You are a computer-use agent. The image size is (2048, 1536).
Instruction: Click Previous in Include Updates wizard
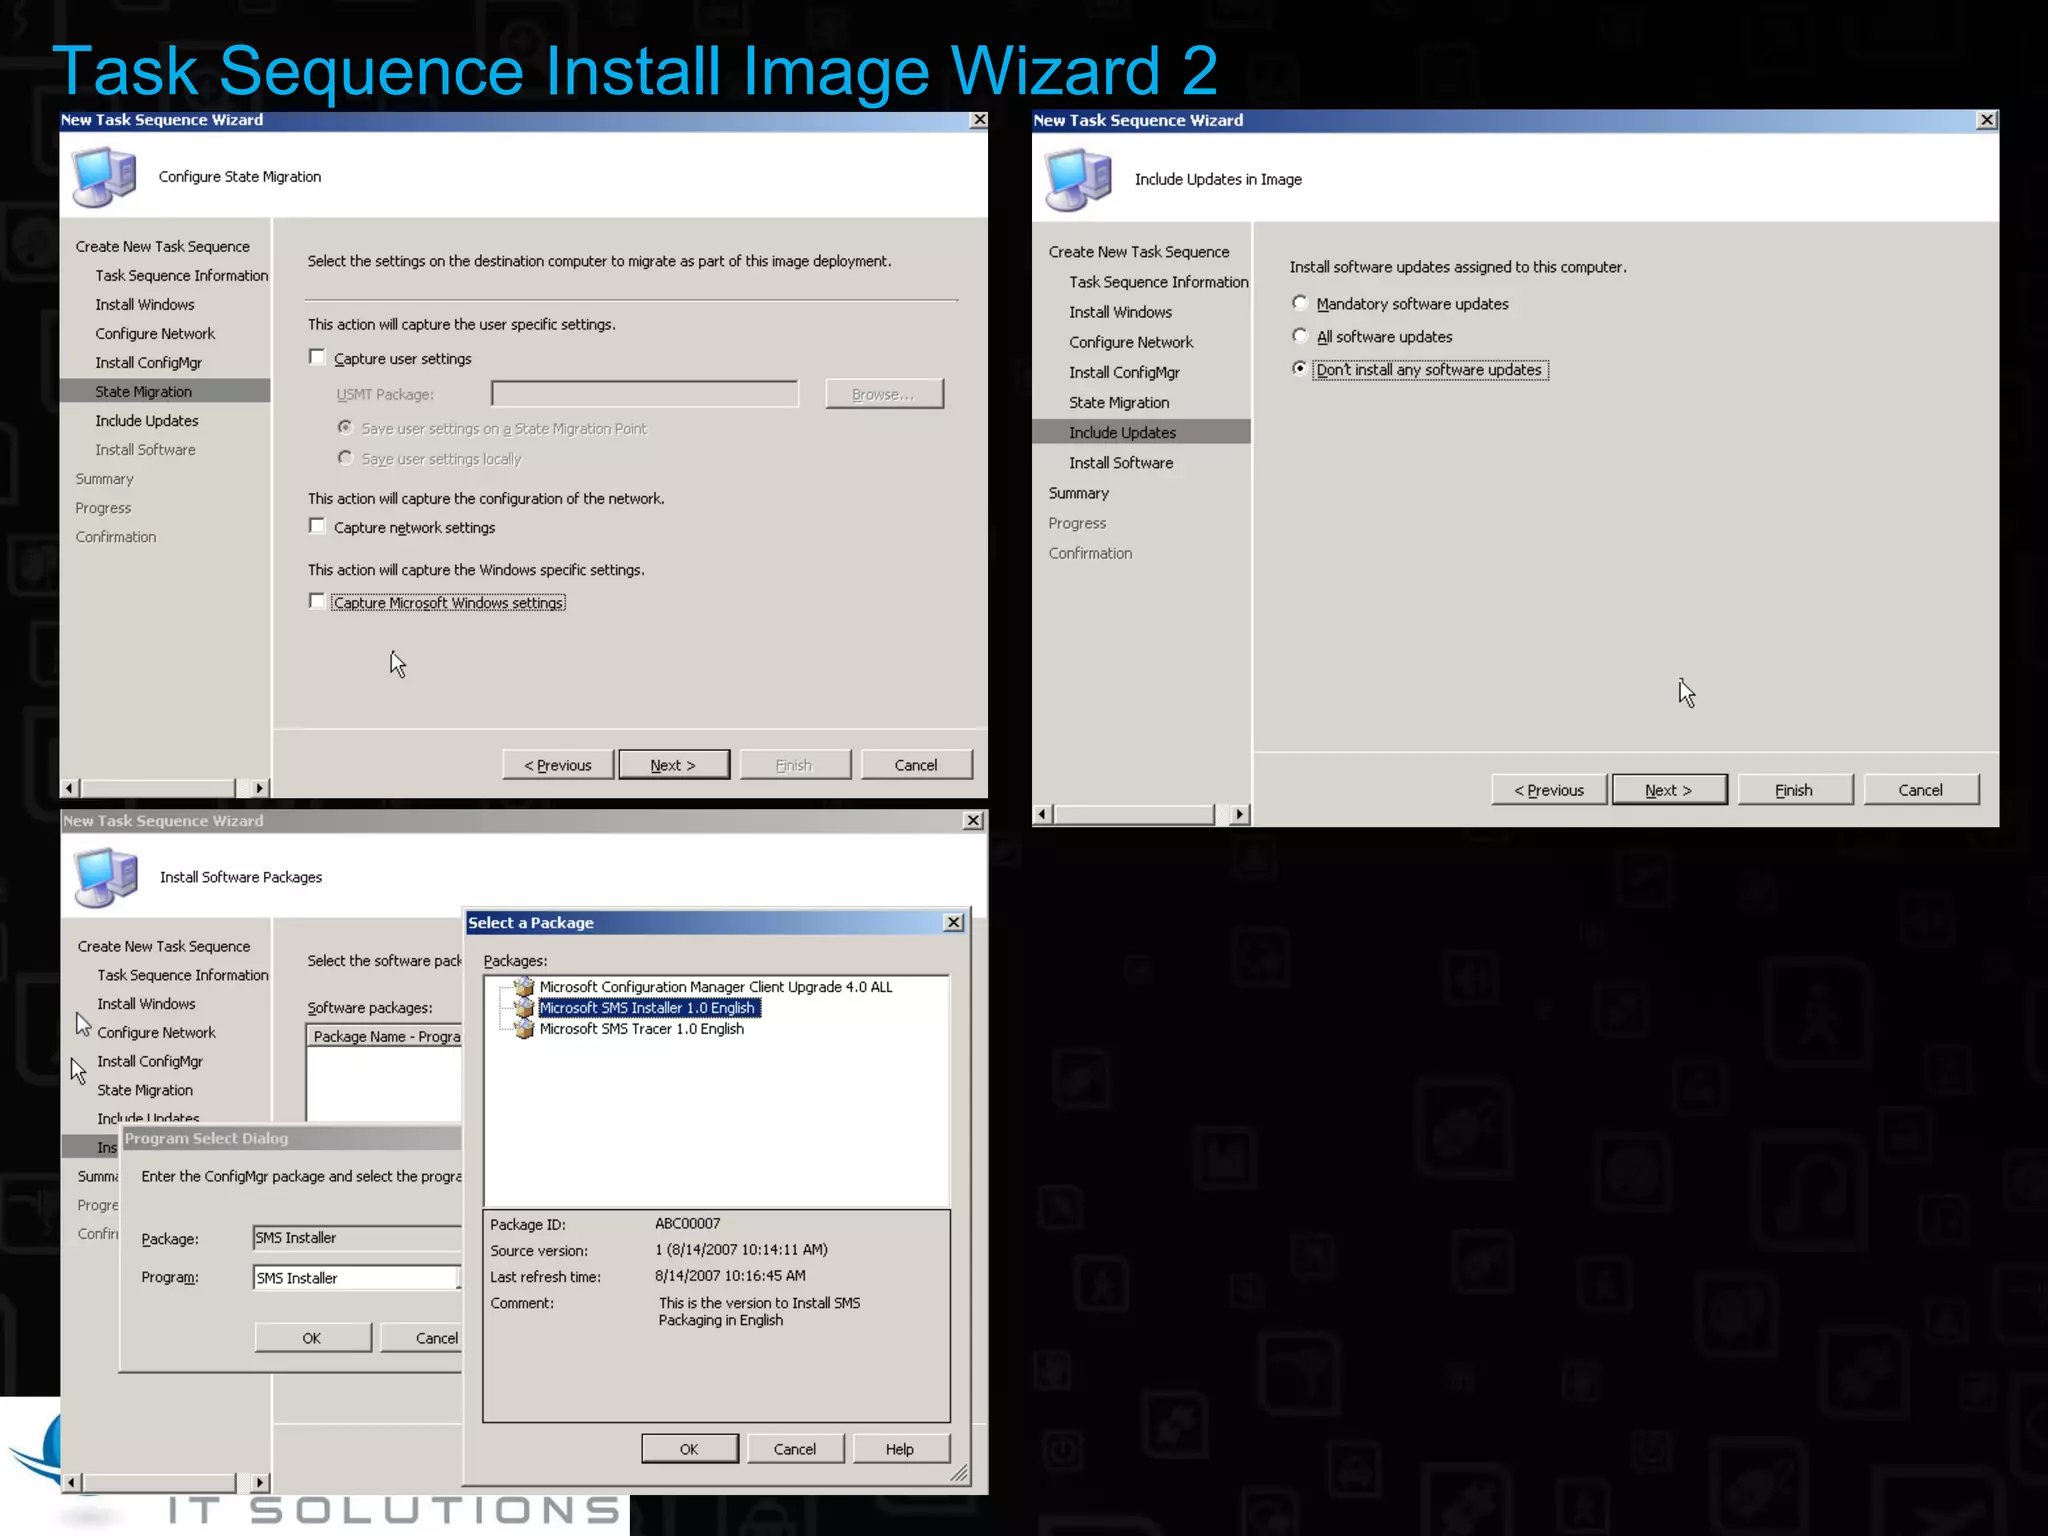click(x=1549, y=790)
